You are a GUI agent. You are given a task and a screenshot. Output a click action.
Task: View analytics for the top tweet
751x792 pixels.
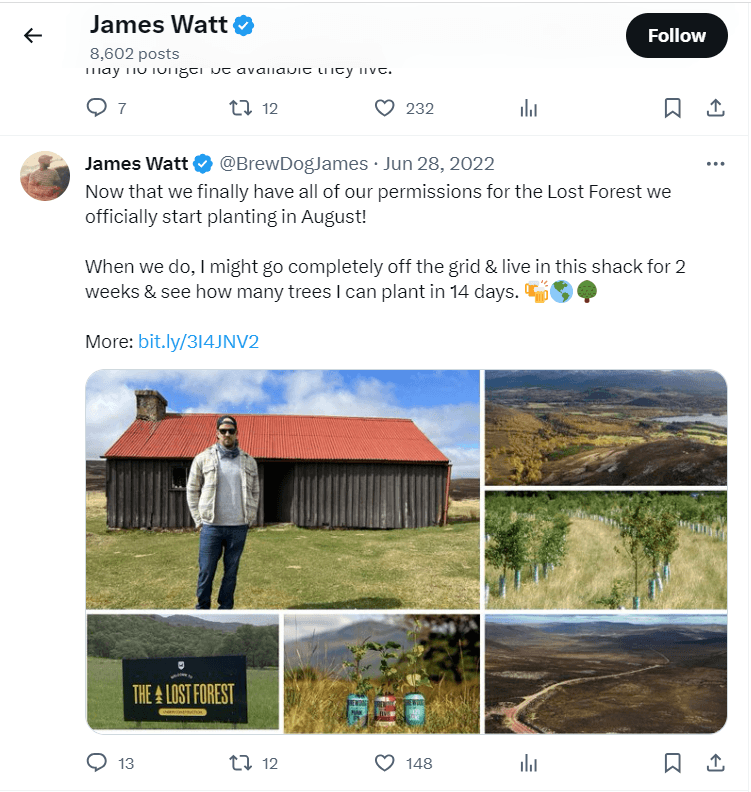click(x=529, y=108)
